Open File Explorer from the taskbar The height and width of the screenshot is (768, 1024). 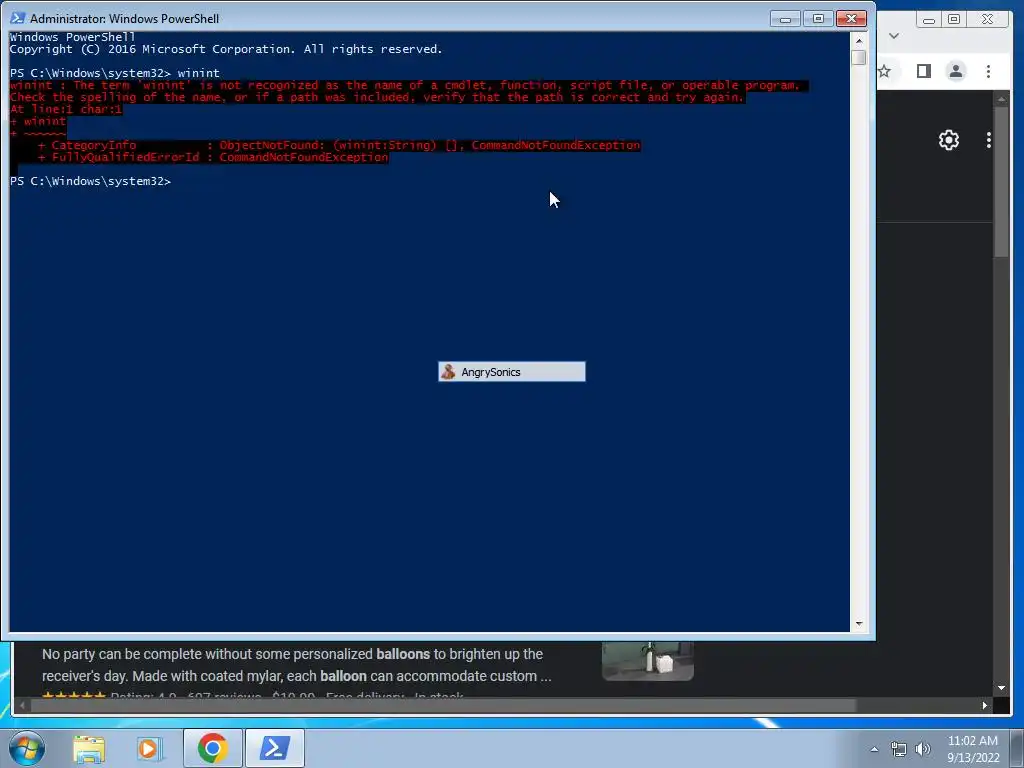[x=89, y=748]
